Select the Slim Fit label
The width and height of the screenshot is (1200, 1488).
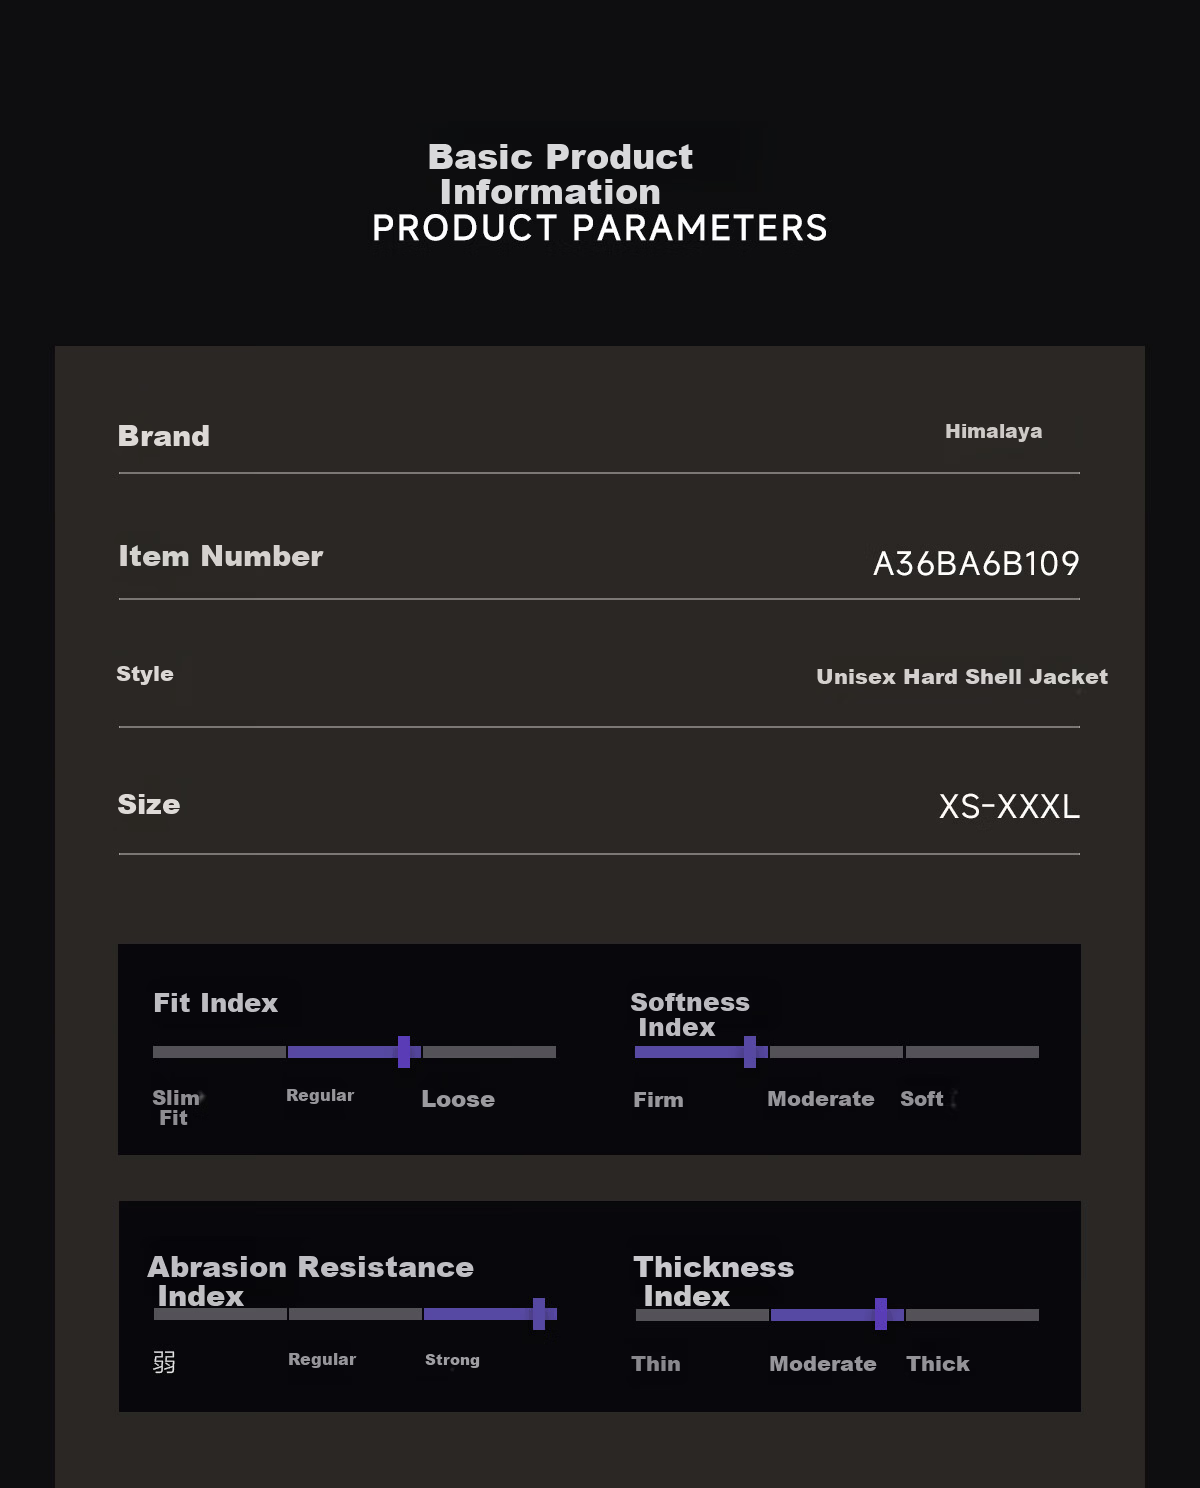point(176,1108)
